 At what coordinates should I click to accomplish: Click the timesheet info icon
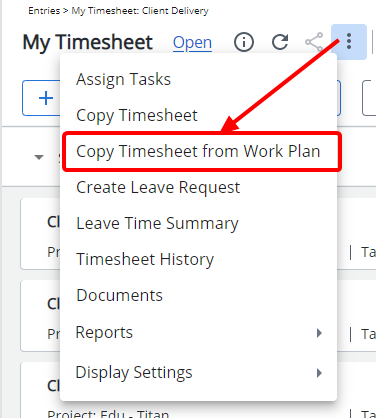coord(244,42)
